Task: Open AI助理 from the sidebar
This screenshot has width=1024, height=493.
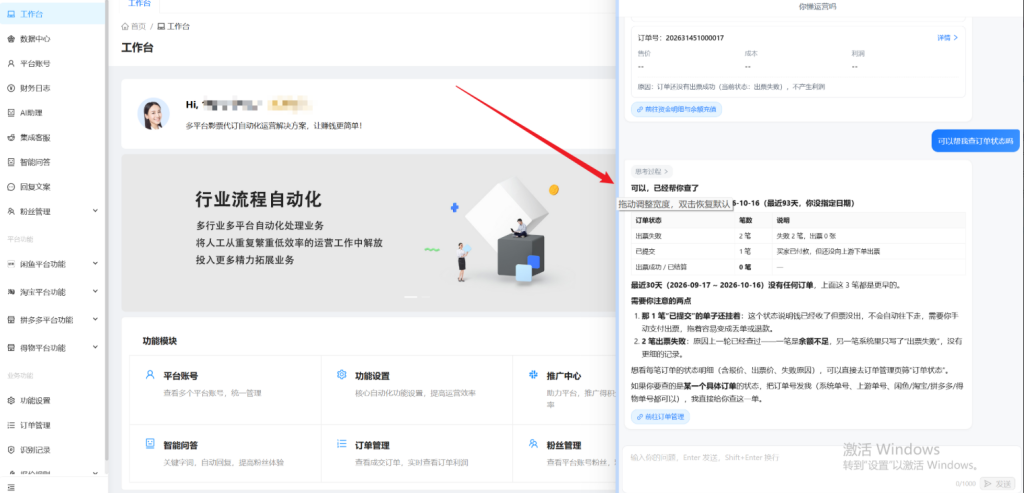Action: 31,113
